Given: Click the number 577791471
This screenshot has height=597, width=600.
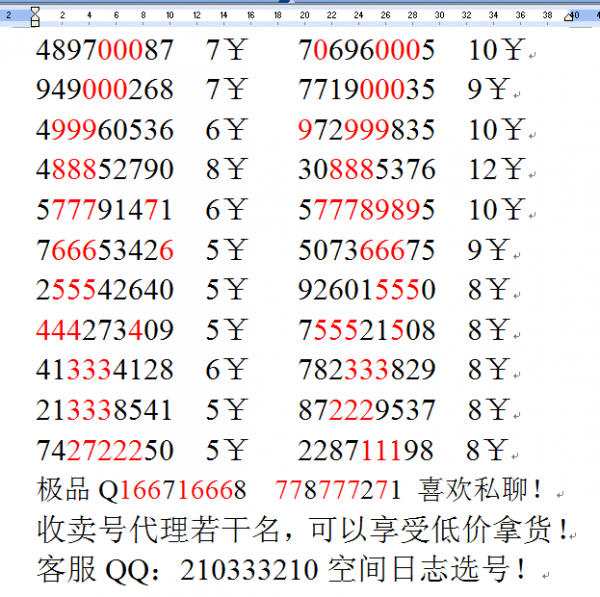Looking at the screenshot, I should tap(104, 210).
